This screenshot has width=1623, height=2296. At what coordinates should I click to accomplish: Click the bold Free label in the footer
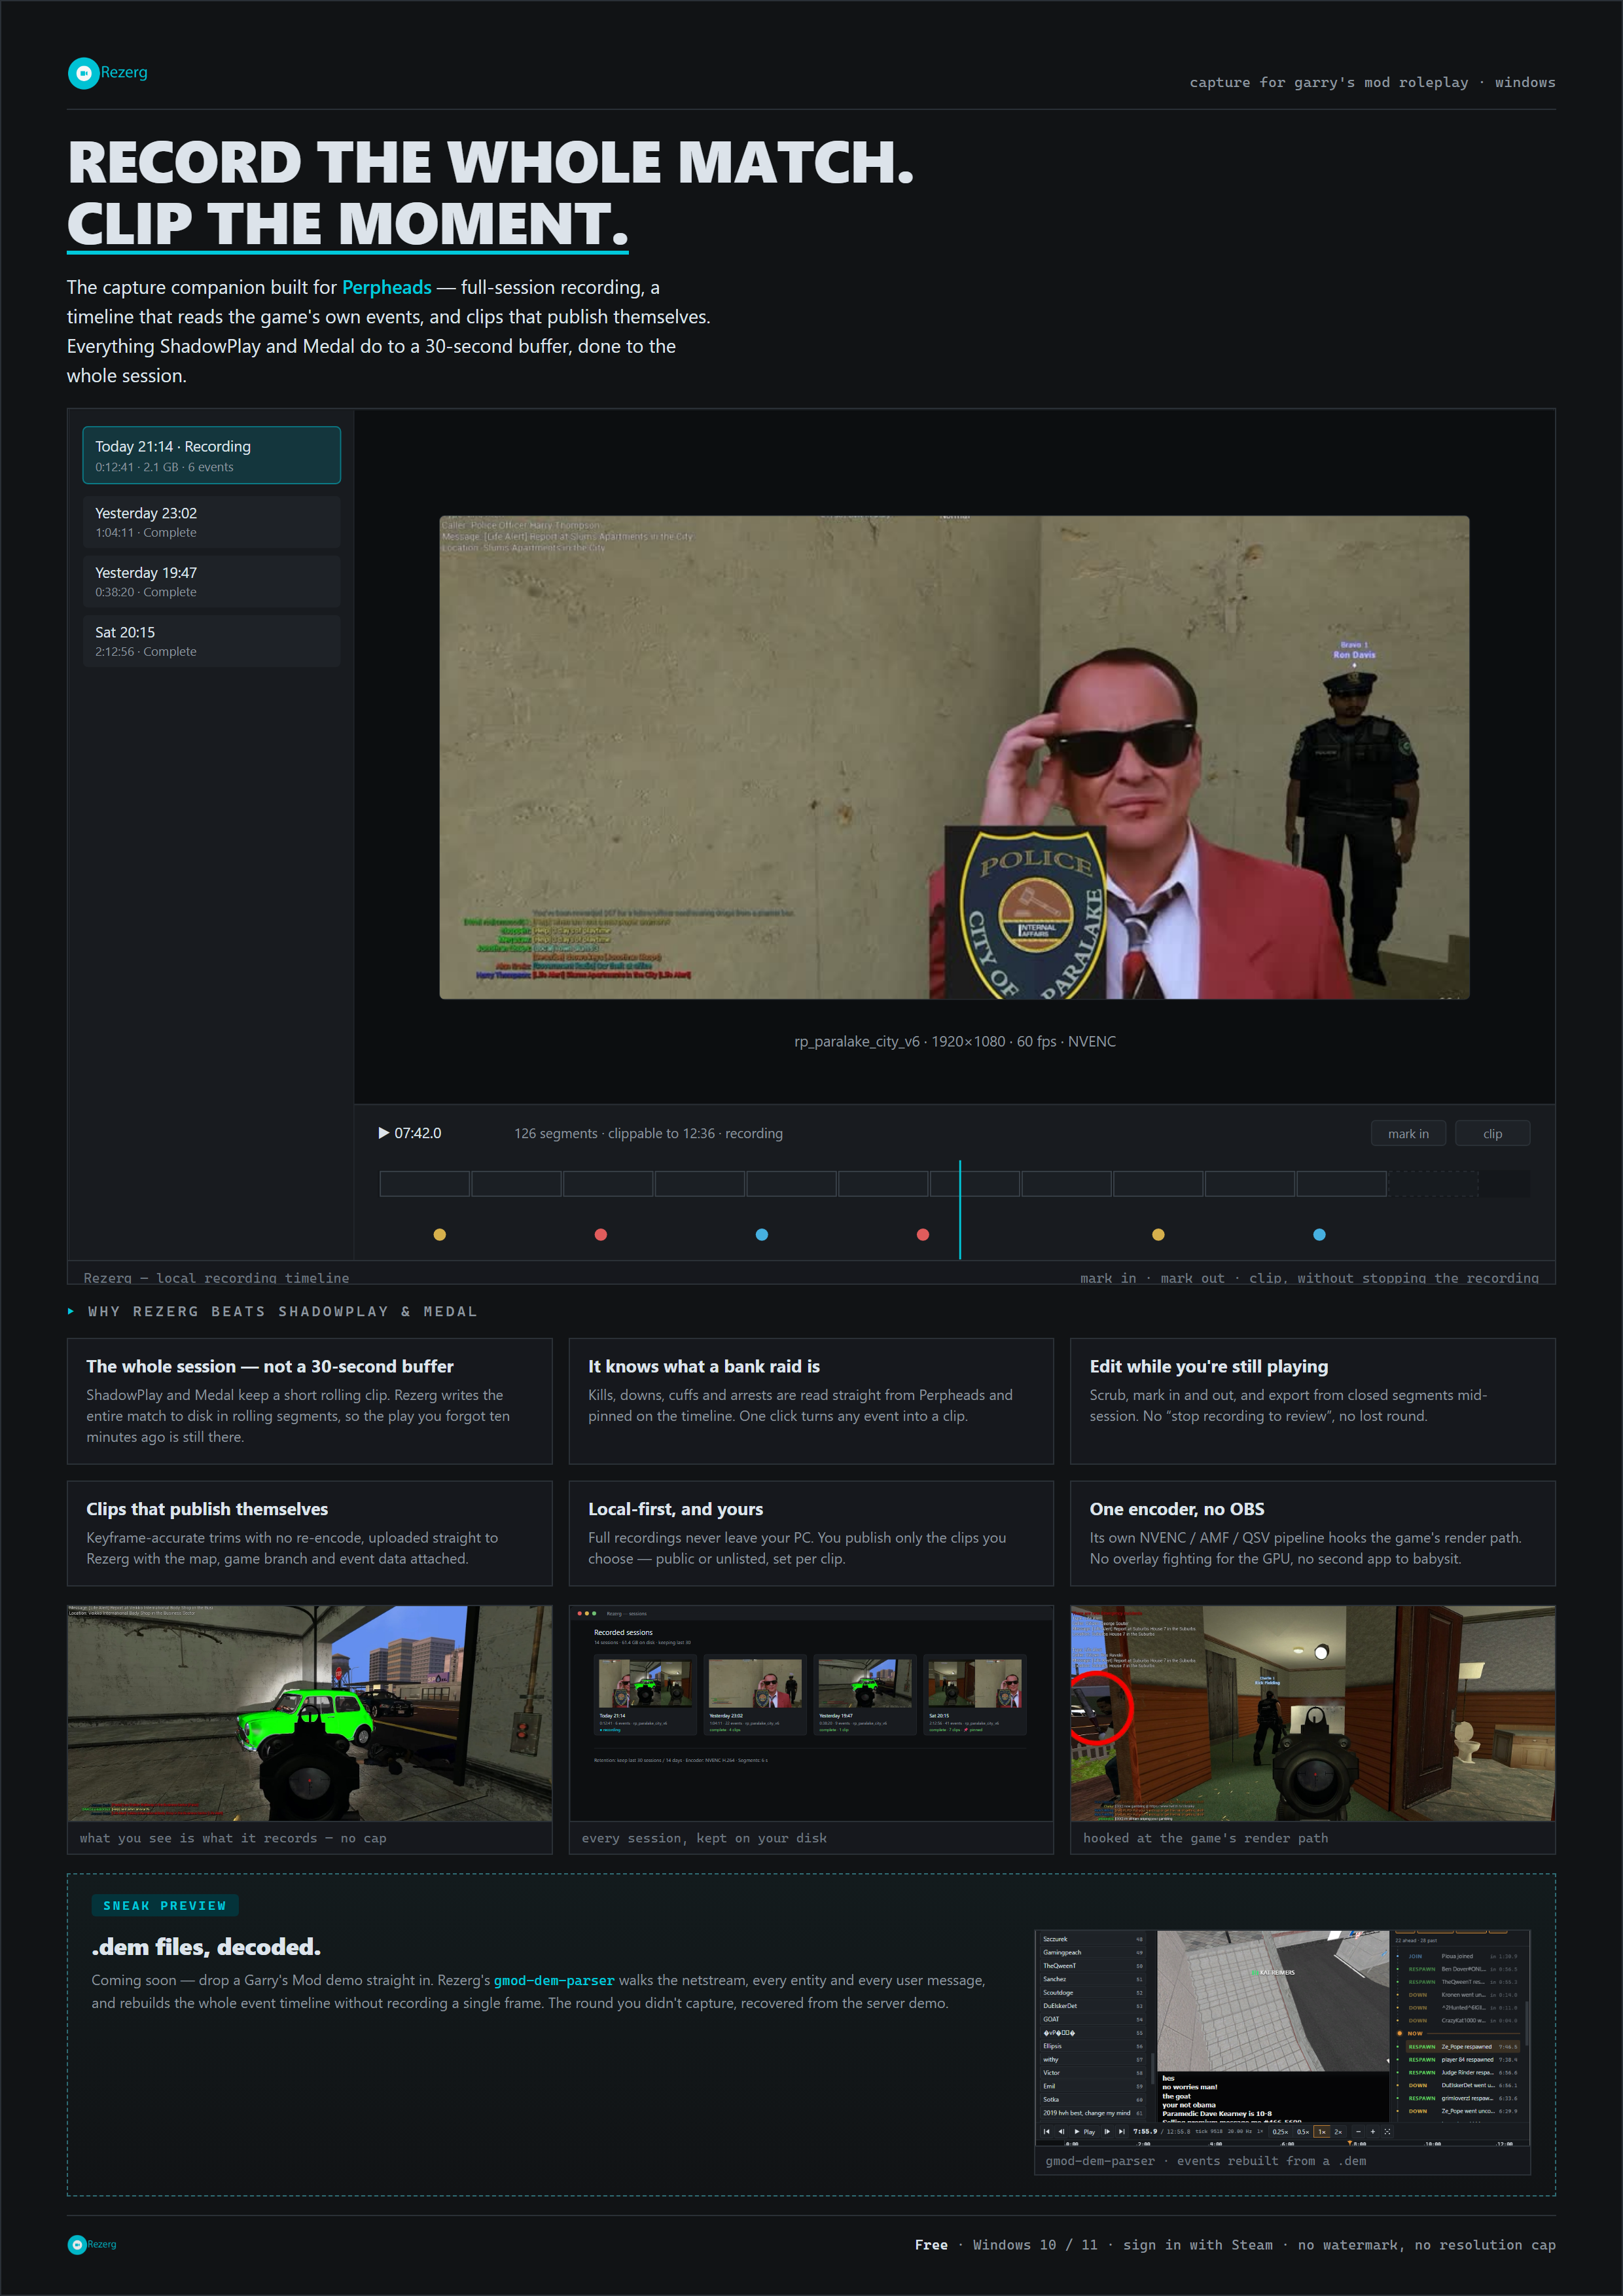coord(931,2245)
